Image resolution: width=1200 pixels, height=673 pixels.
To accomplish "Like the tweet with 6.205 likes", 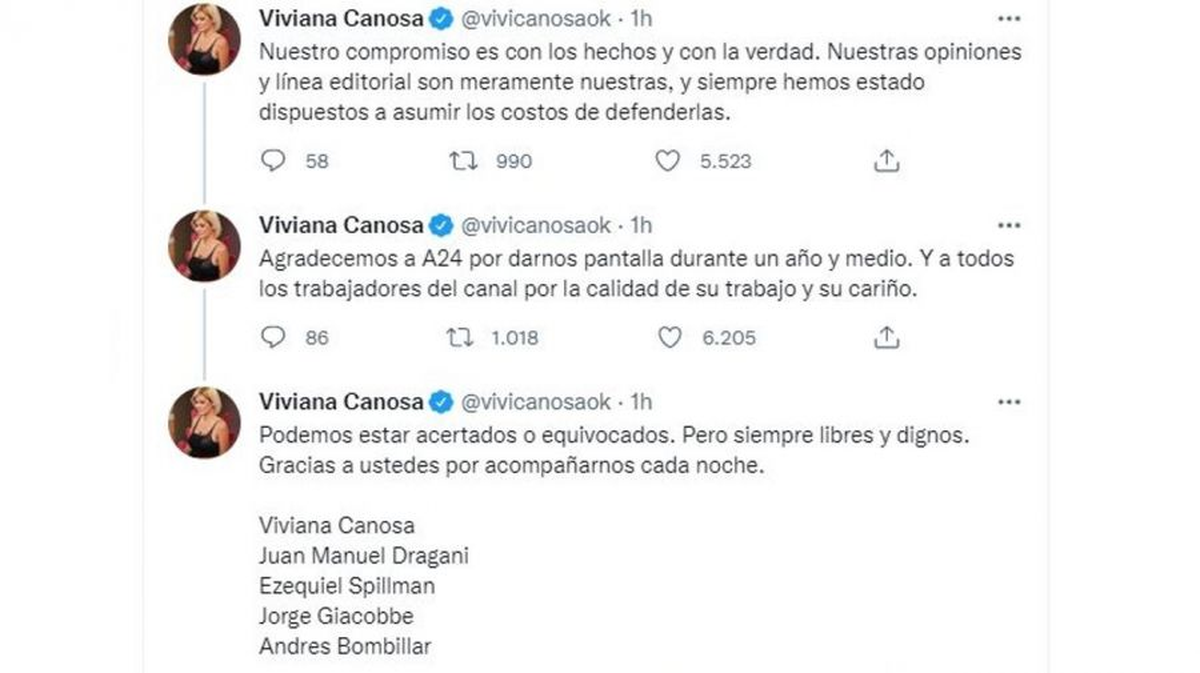I will pos(669,338).
